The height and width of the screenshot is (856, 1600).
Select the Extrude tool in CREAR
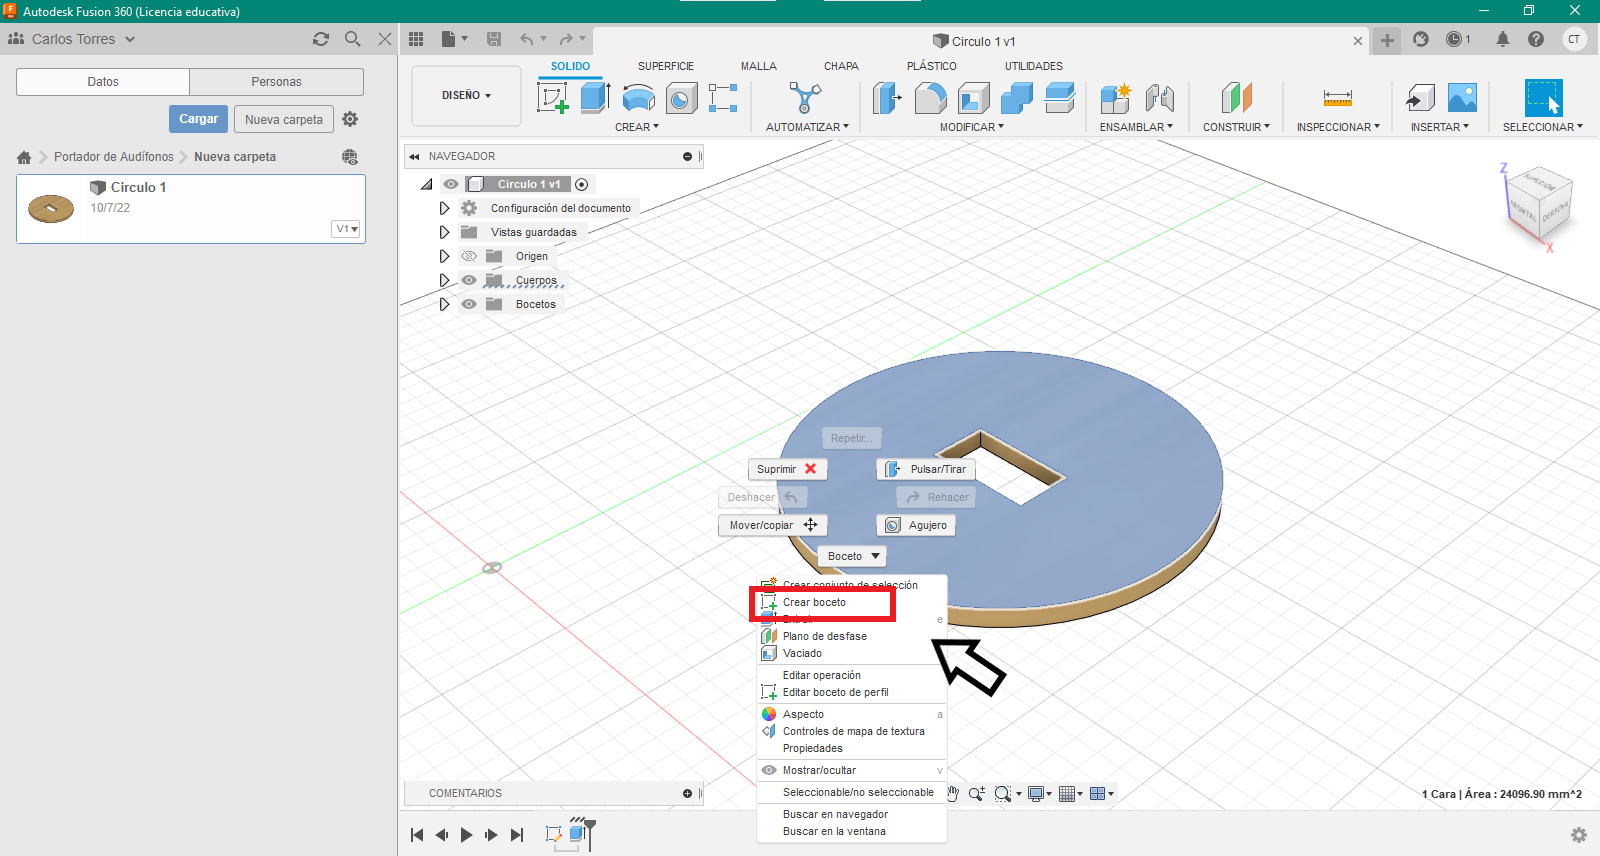click(595, 98)
